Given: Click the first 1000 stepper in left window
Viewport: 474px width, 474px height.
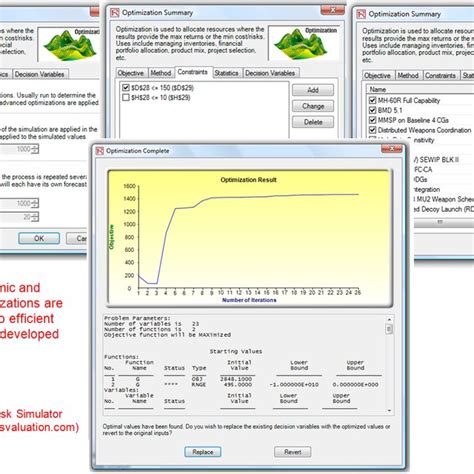Looking at the screenshot, I should (35, 149).
